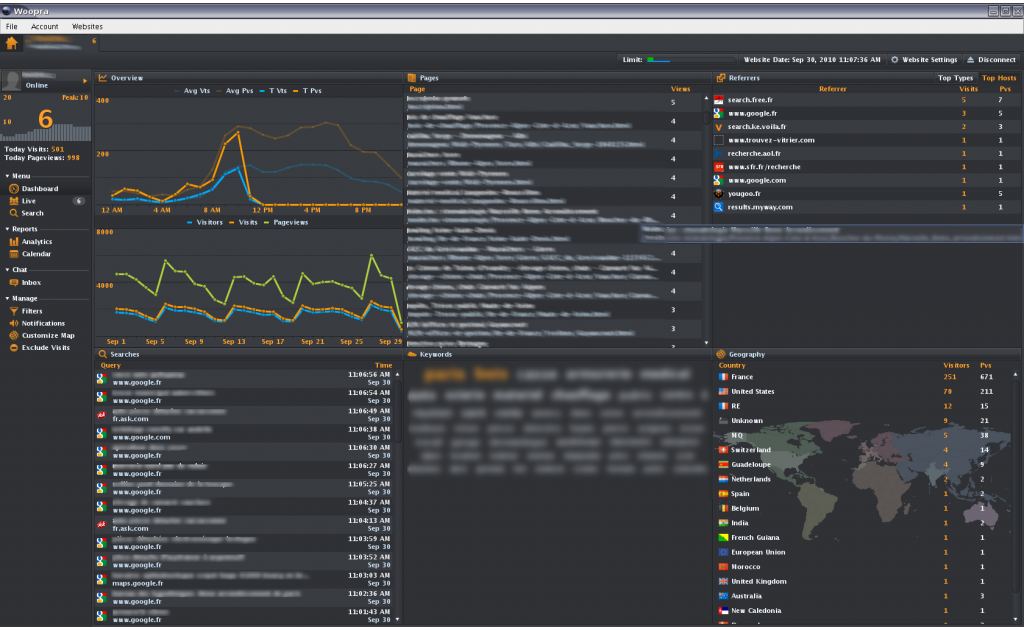The width and height of the screenshot is (1024, 630).
Task: Click the Limit progress bar
Action: [x=689, y=59]
